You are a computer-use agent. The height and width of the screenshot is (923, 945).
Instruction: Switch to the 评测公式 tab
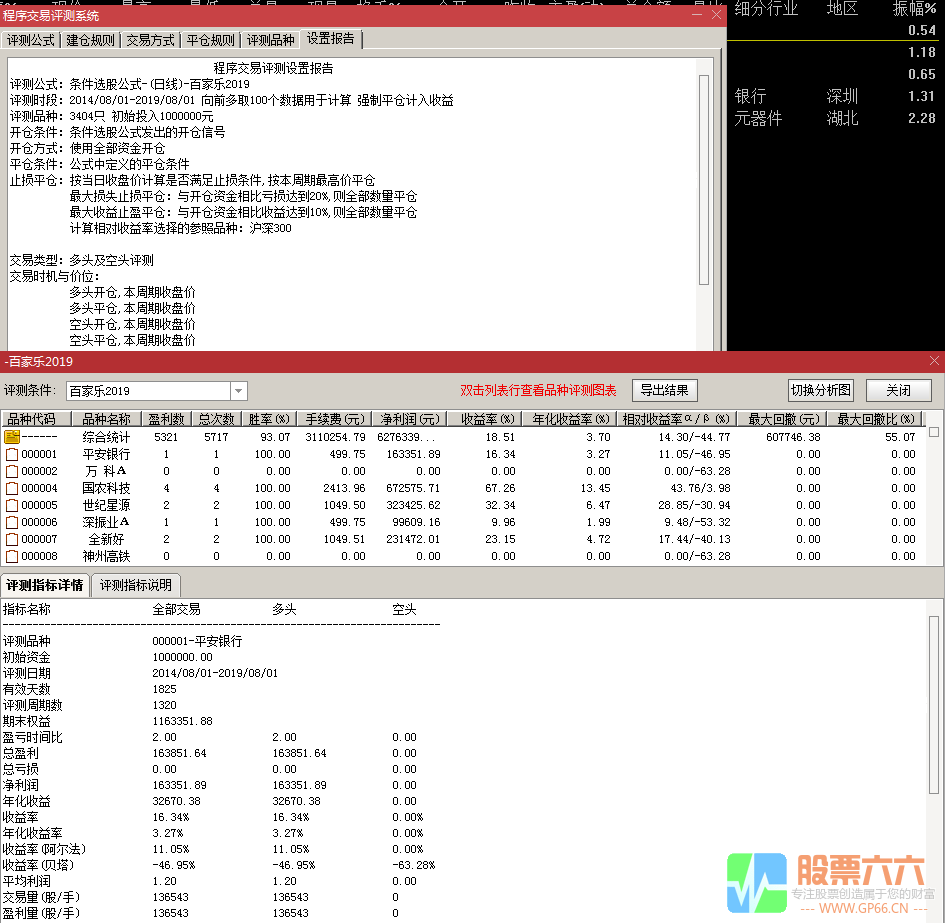click(x=30, y=40)
